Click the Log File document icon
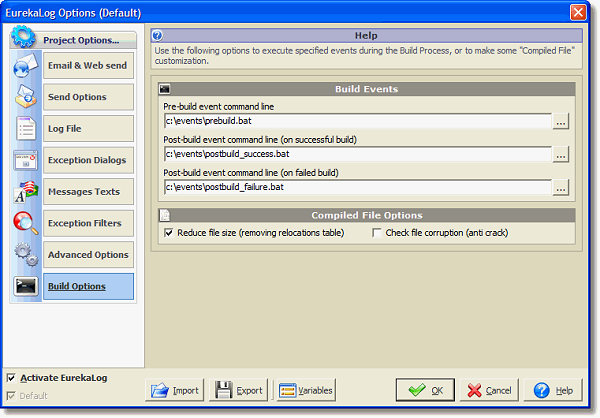 pyautogui.click(x=26, y=128)
